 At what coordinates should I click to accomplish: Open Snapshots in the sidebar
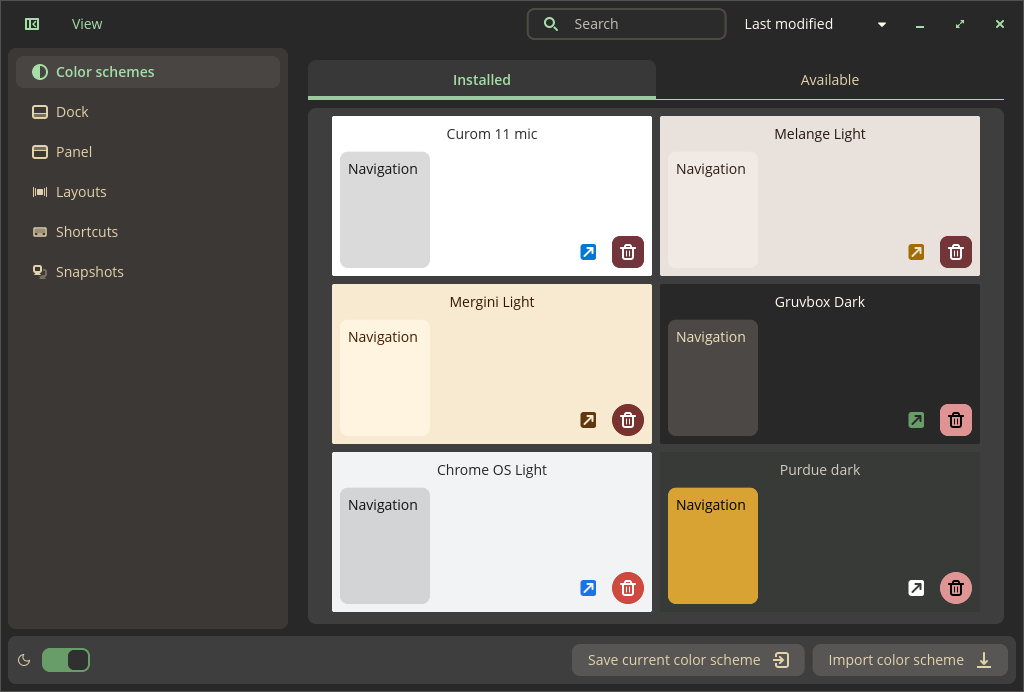(x=90, y=272)
